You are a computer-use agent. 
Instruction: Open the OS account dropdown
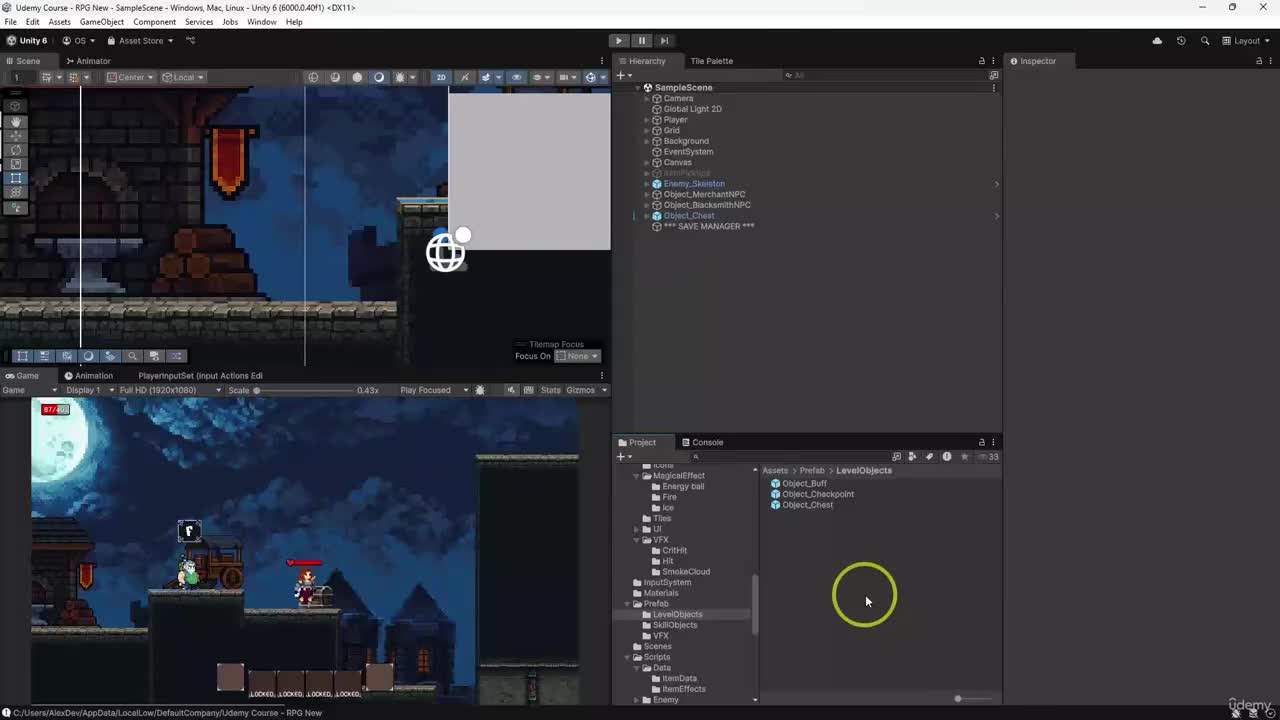click(79, 41)
